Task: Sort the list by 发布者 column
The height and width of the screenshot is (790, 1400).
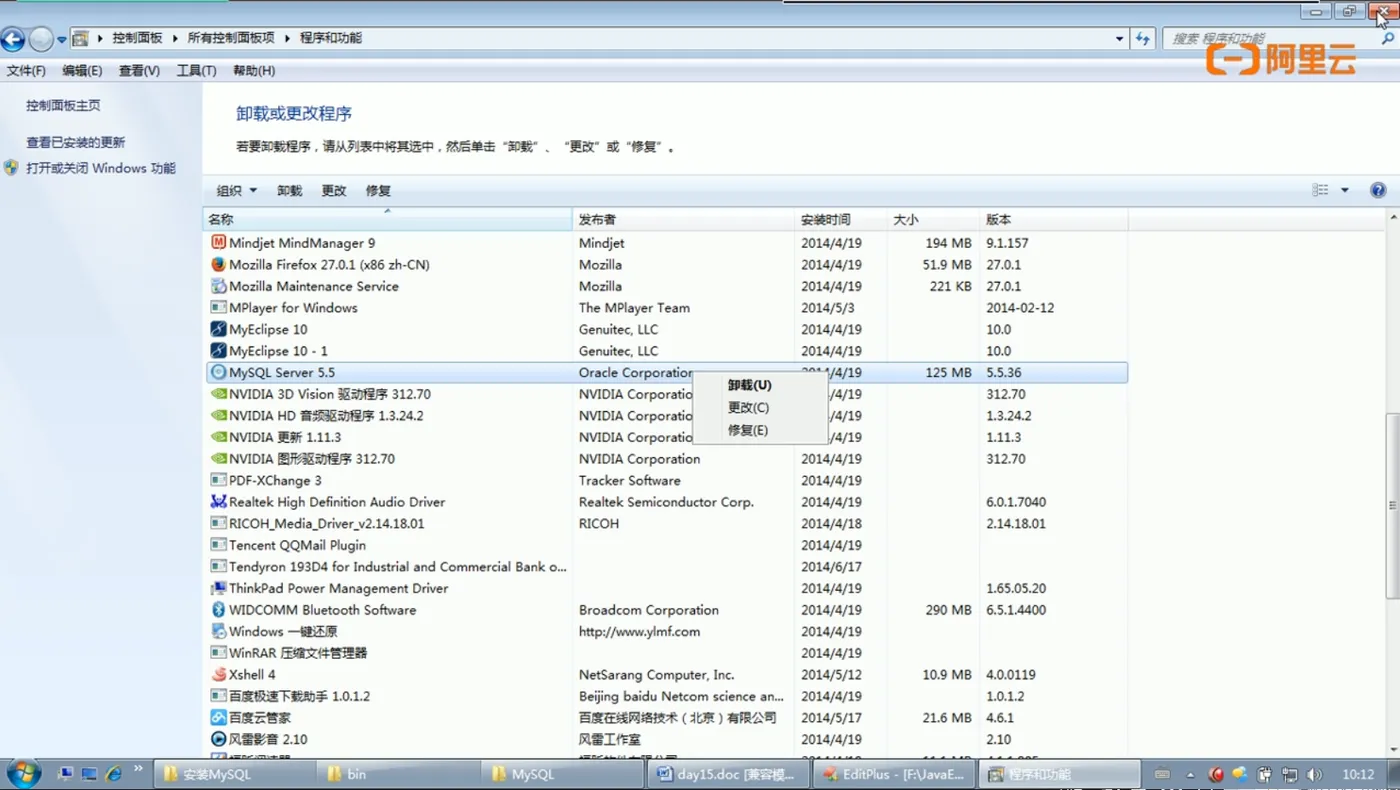Action: point(684,219)
